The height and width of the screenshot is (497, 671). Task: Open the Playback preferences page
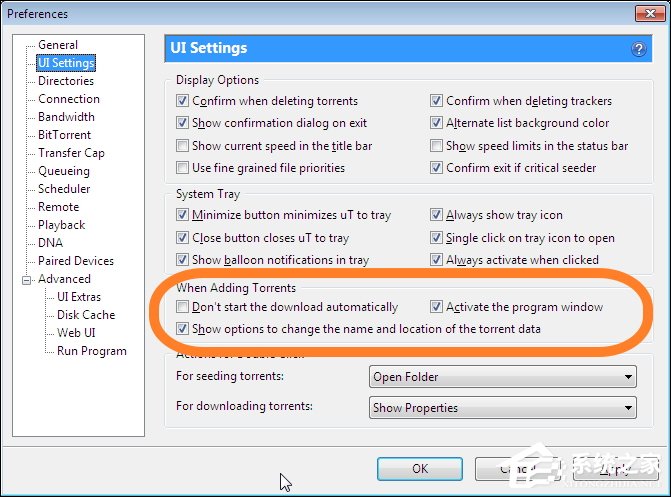62,225
